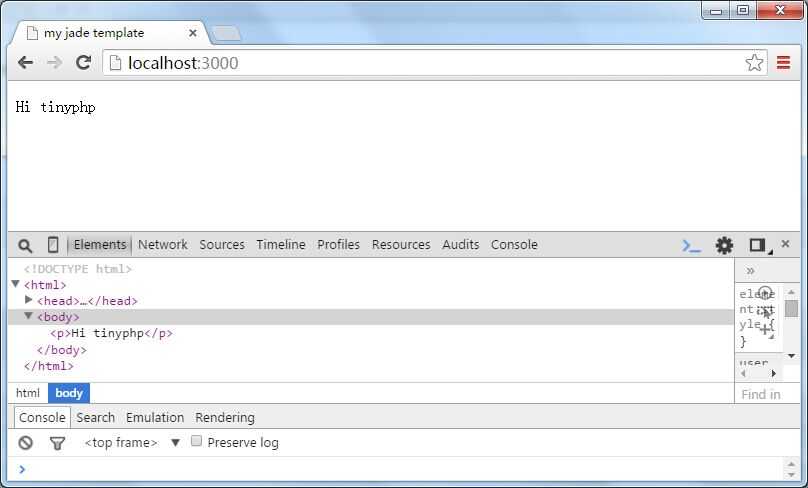808x488 pixels.
Task: Open a new browser tab
Action: click(226, 33)
